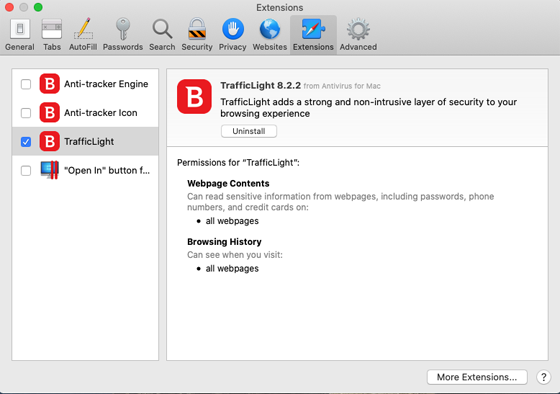Click the Webpage Contents permission heading

click(x=228, y=183)
